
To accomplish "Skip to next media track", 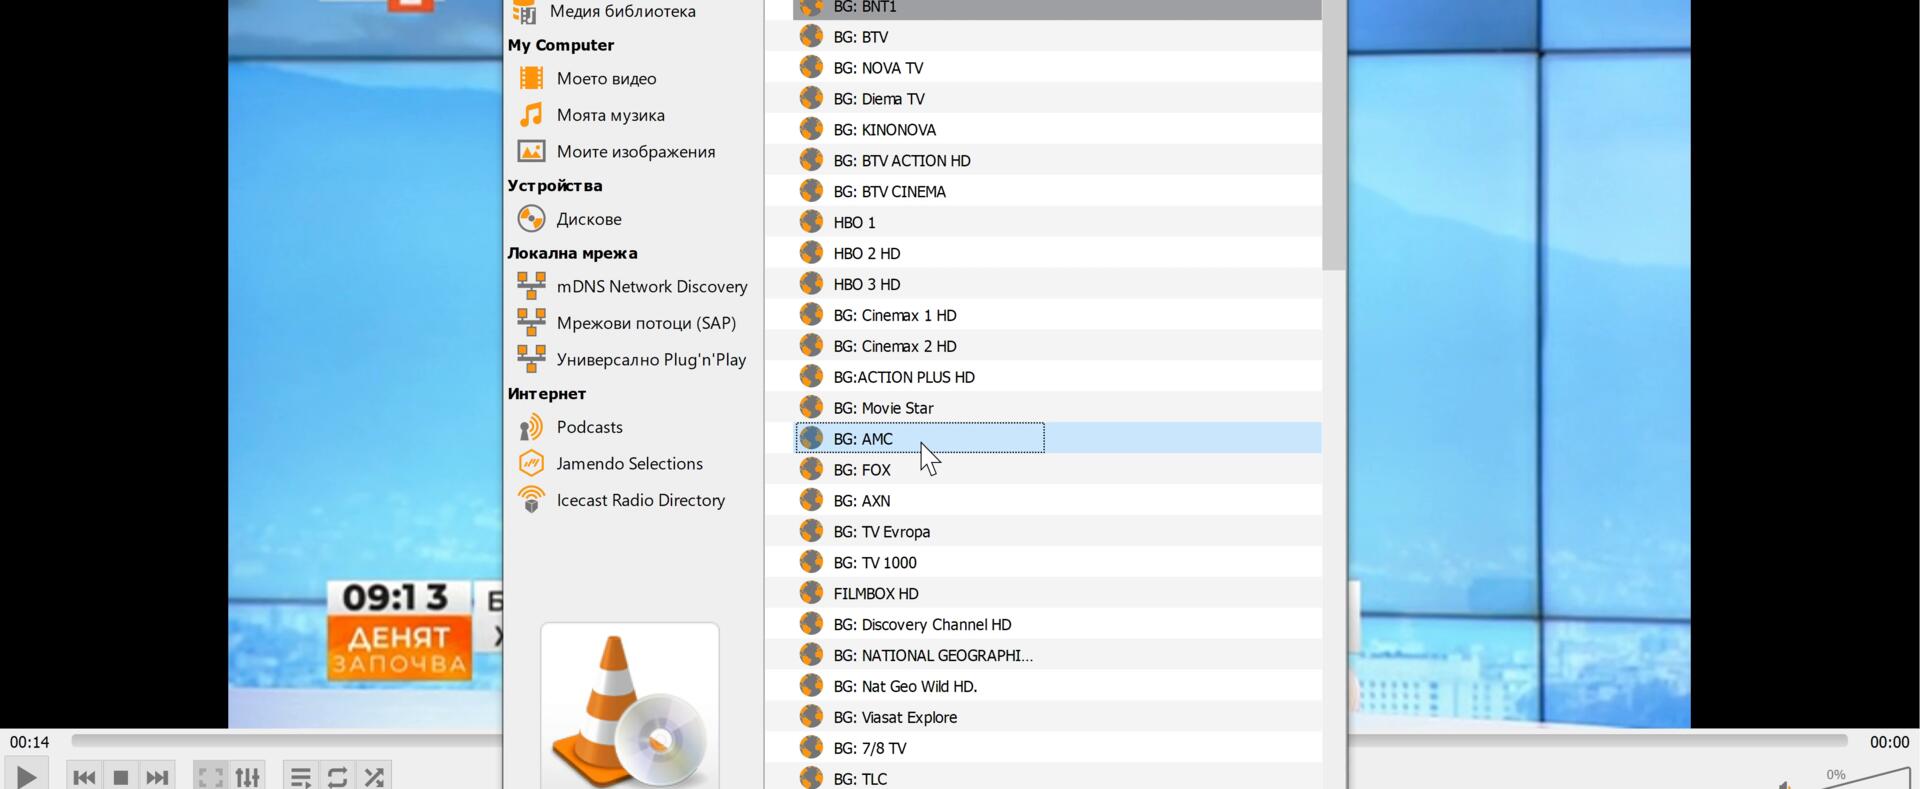I will (157, 777).
